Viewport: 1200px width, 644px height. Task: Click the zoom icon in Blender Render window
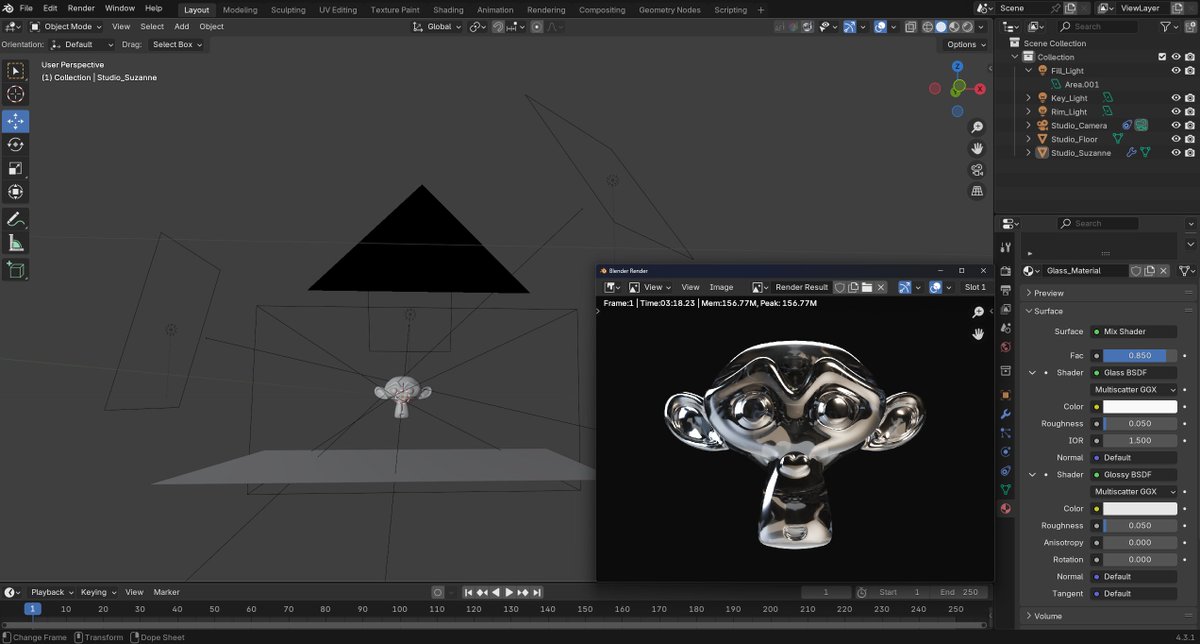(x=978, y=312)
